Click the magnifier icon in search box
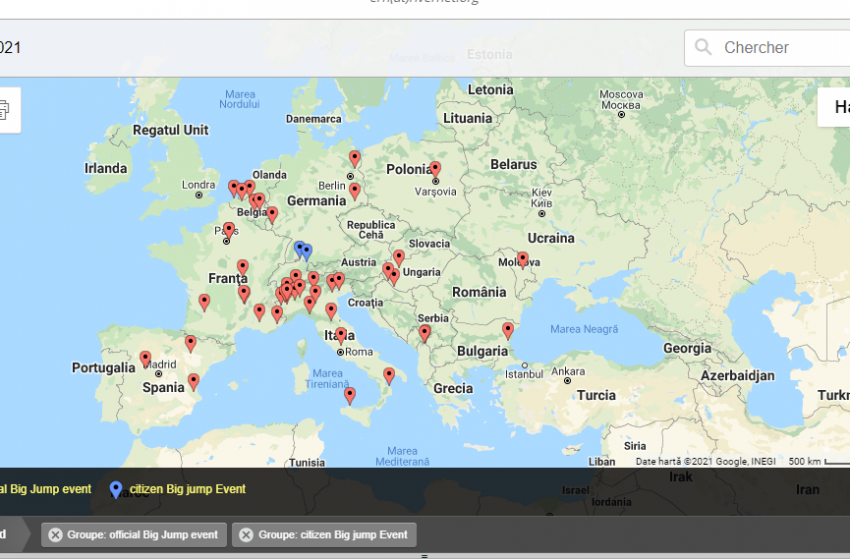 703,47
